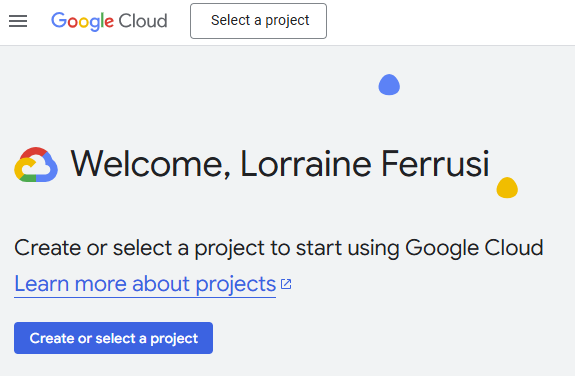Viewport: 575px width, 376px height.
Task: Toggle the main navigation menu drawer
Action: (18, 21)
